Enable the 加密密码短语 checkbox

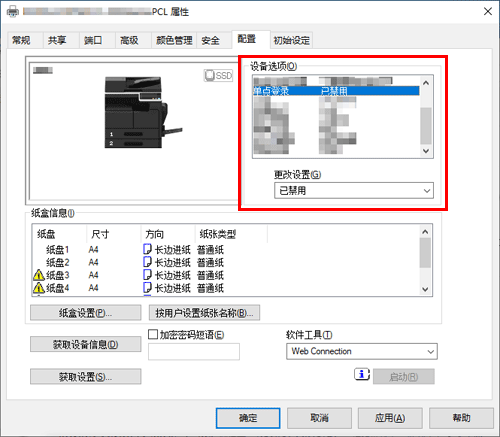click(x=153, y=334)
